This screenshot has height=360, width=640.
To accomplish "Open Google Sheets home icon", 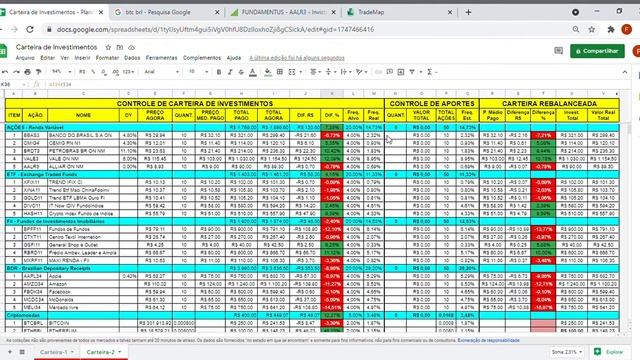I will [3, 51].
